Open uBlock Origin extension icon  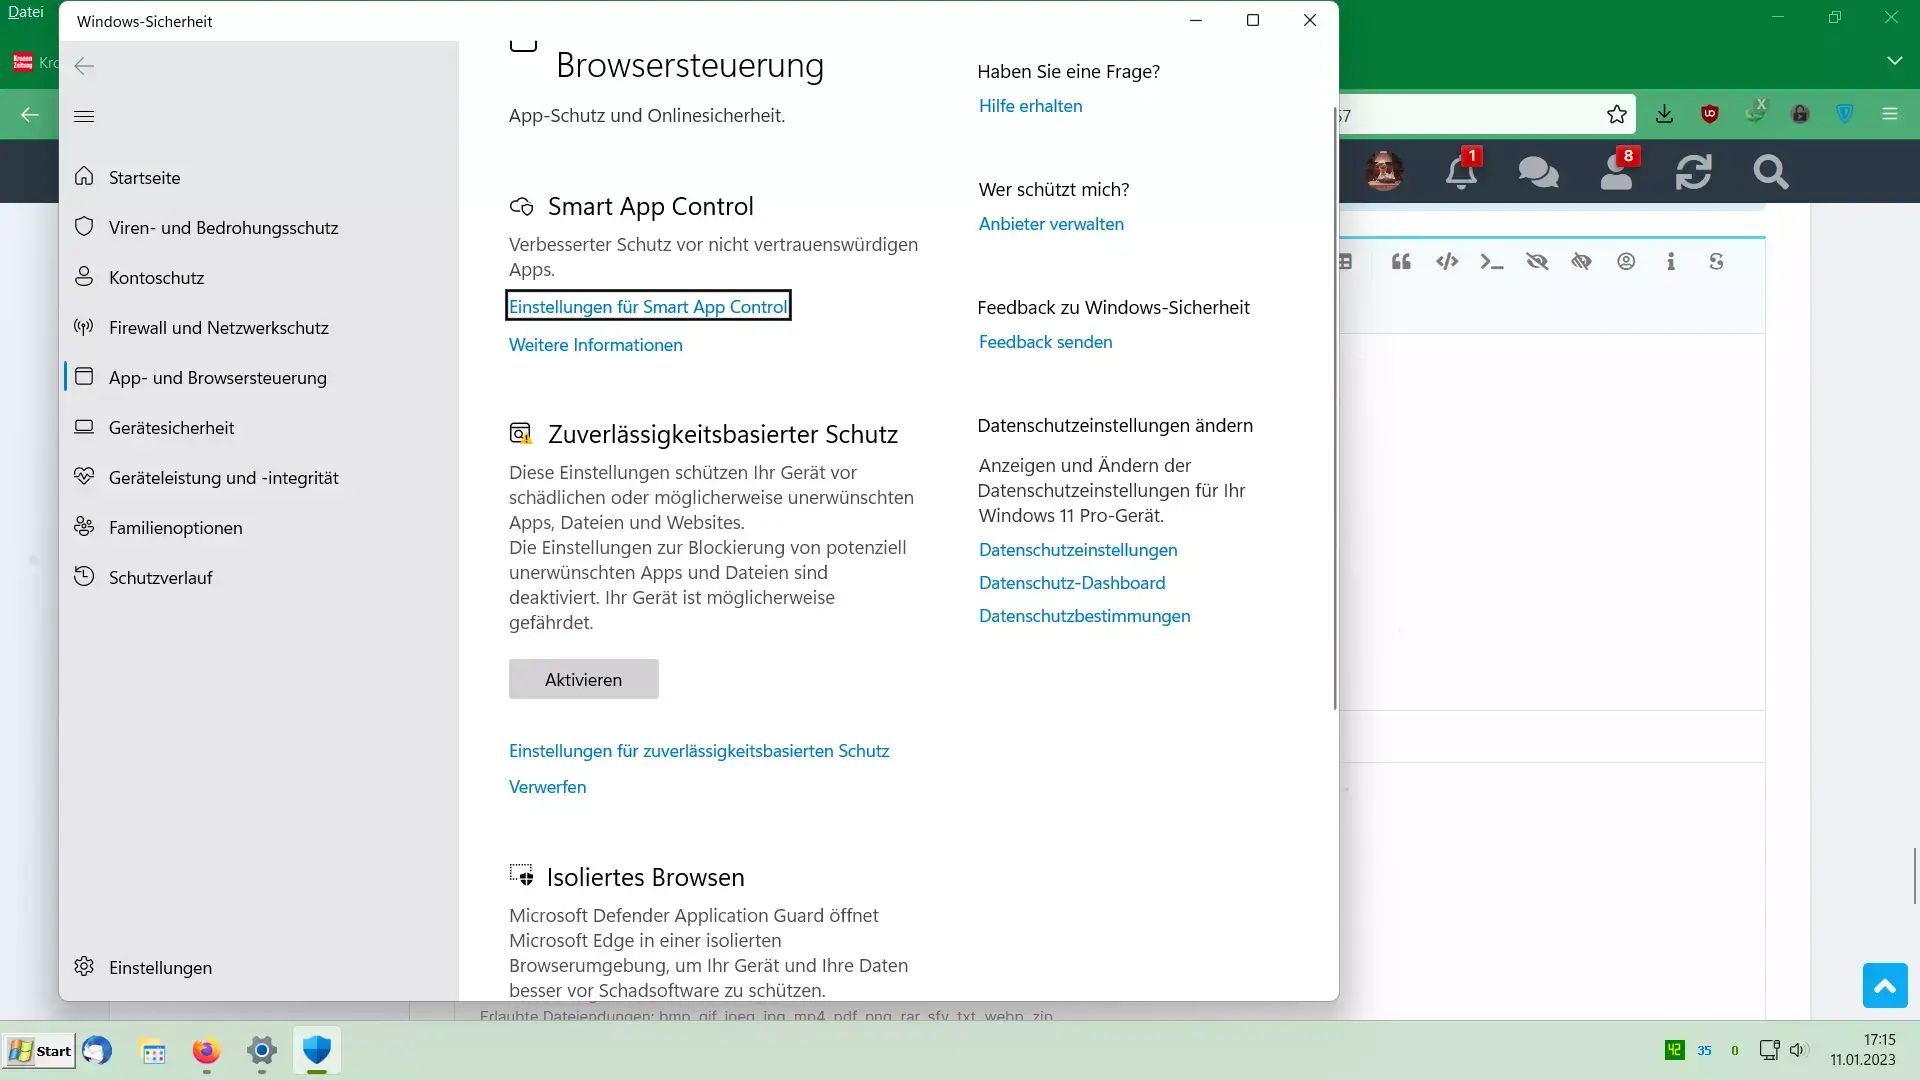pos(1710,114)
